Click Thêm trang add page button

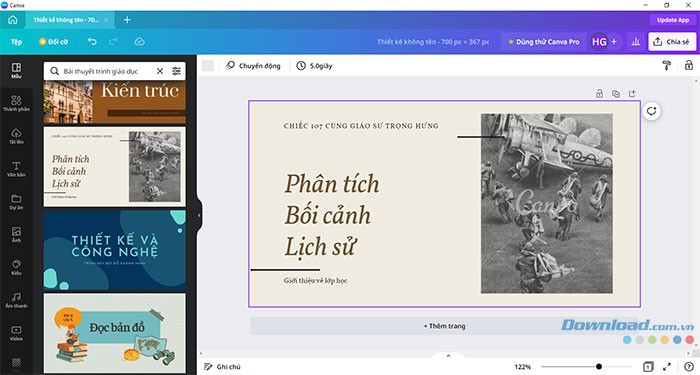(444, 326)
